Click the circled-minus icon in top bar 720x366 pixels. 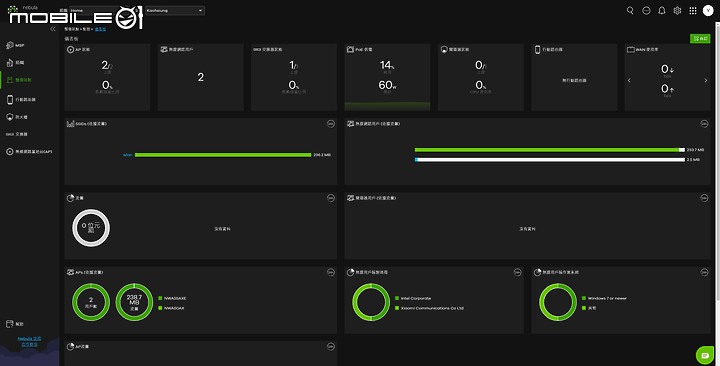pos(646,11)
